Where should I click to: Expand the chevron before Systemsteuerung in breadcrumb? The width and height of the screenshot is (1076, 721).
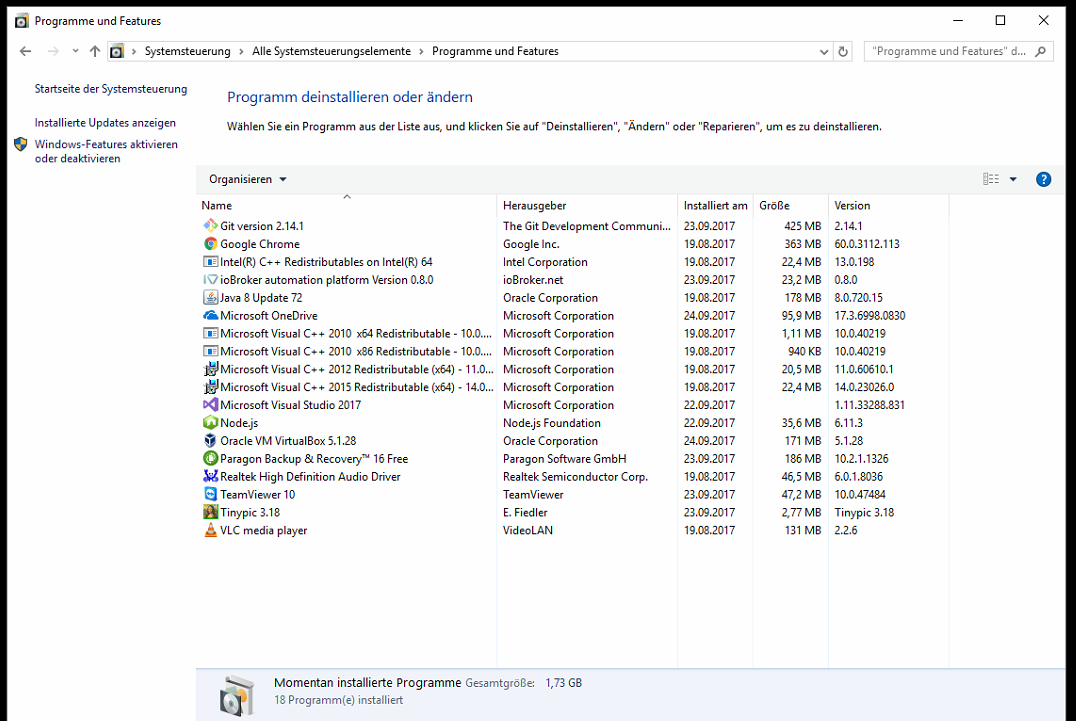[x=134, y=51]
